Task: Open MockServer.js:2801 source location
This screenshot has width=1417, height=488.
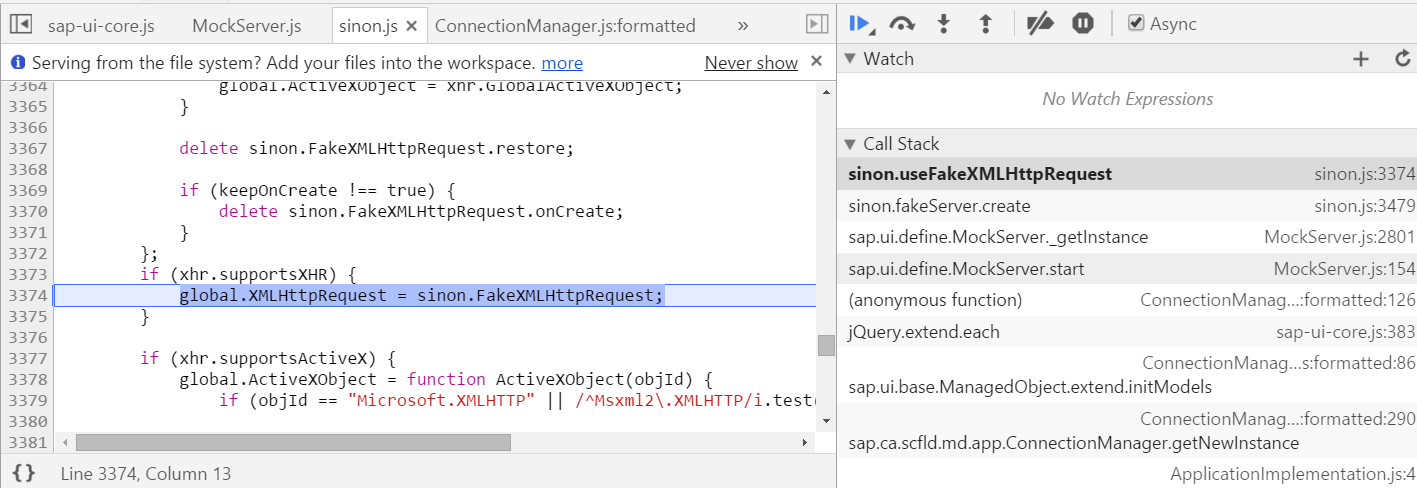Action: (1340, 237)
